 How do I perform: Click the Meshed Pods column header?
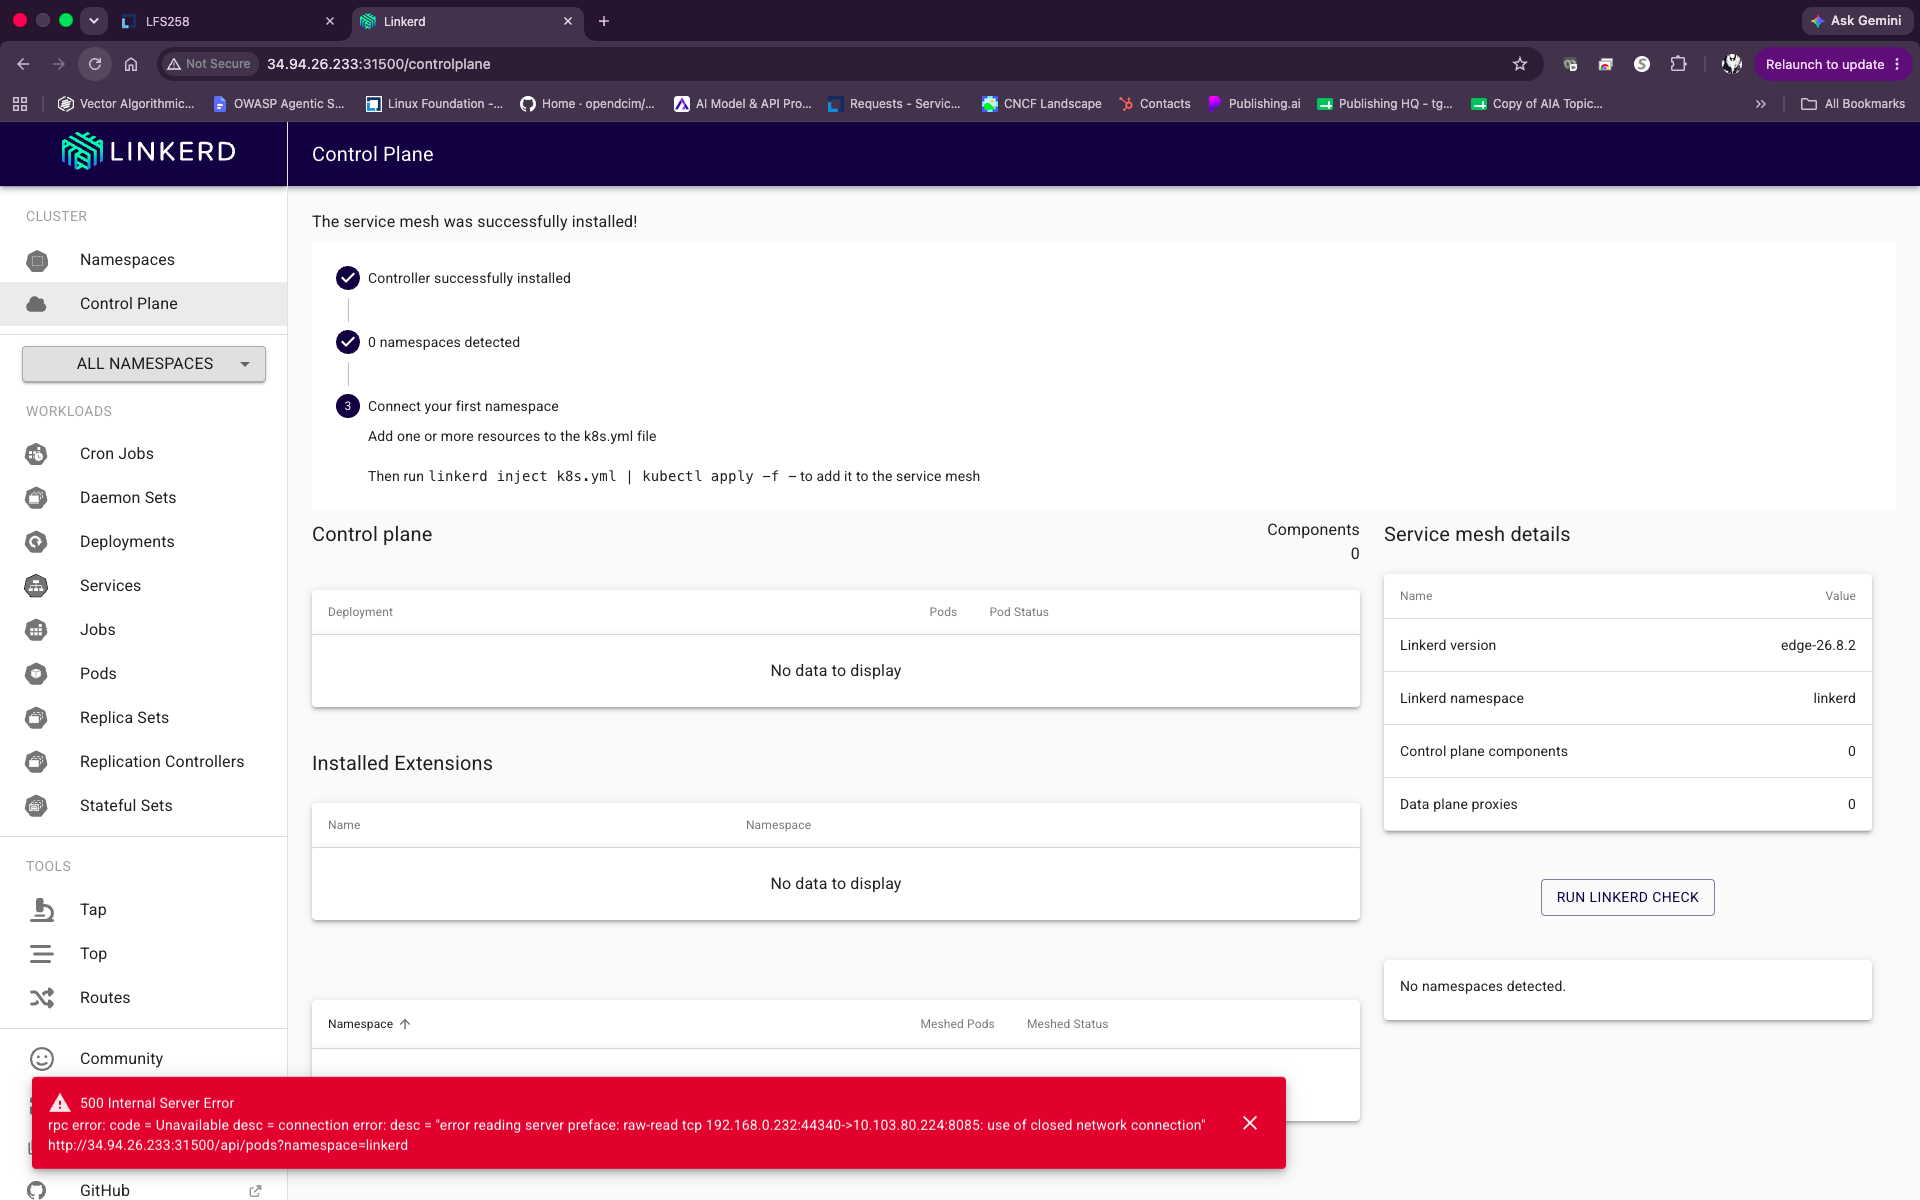click(x=957, y=1024)
